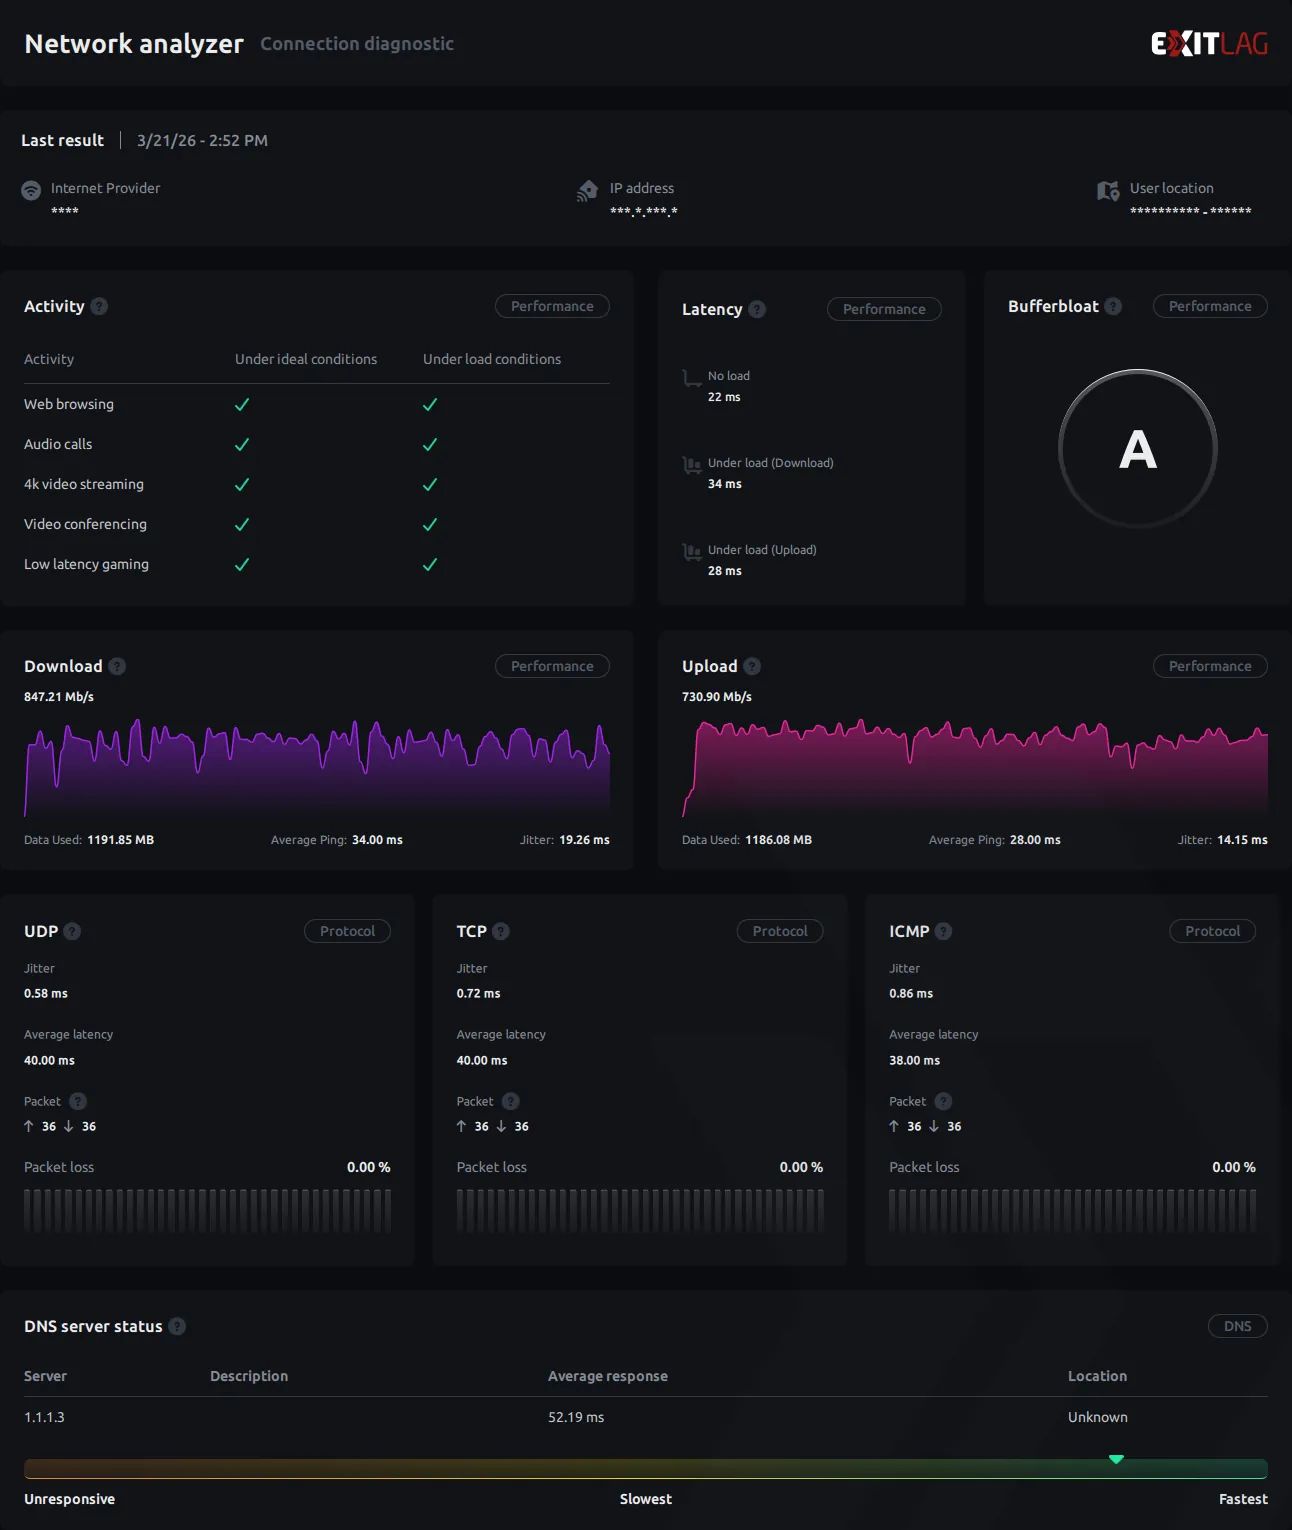This screenshot has height=1530, width=1292.
Task: Open the Activity help tooltip
Action: (x=99, y=307)
